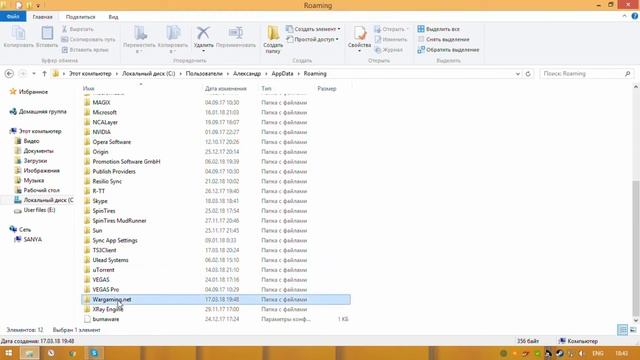Open the New item dropdown
The width and height of the screenshot is (640, 360).
313,29
